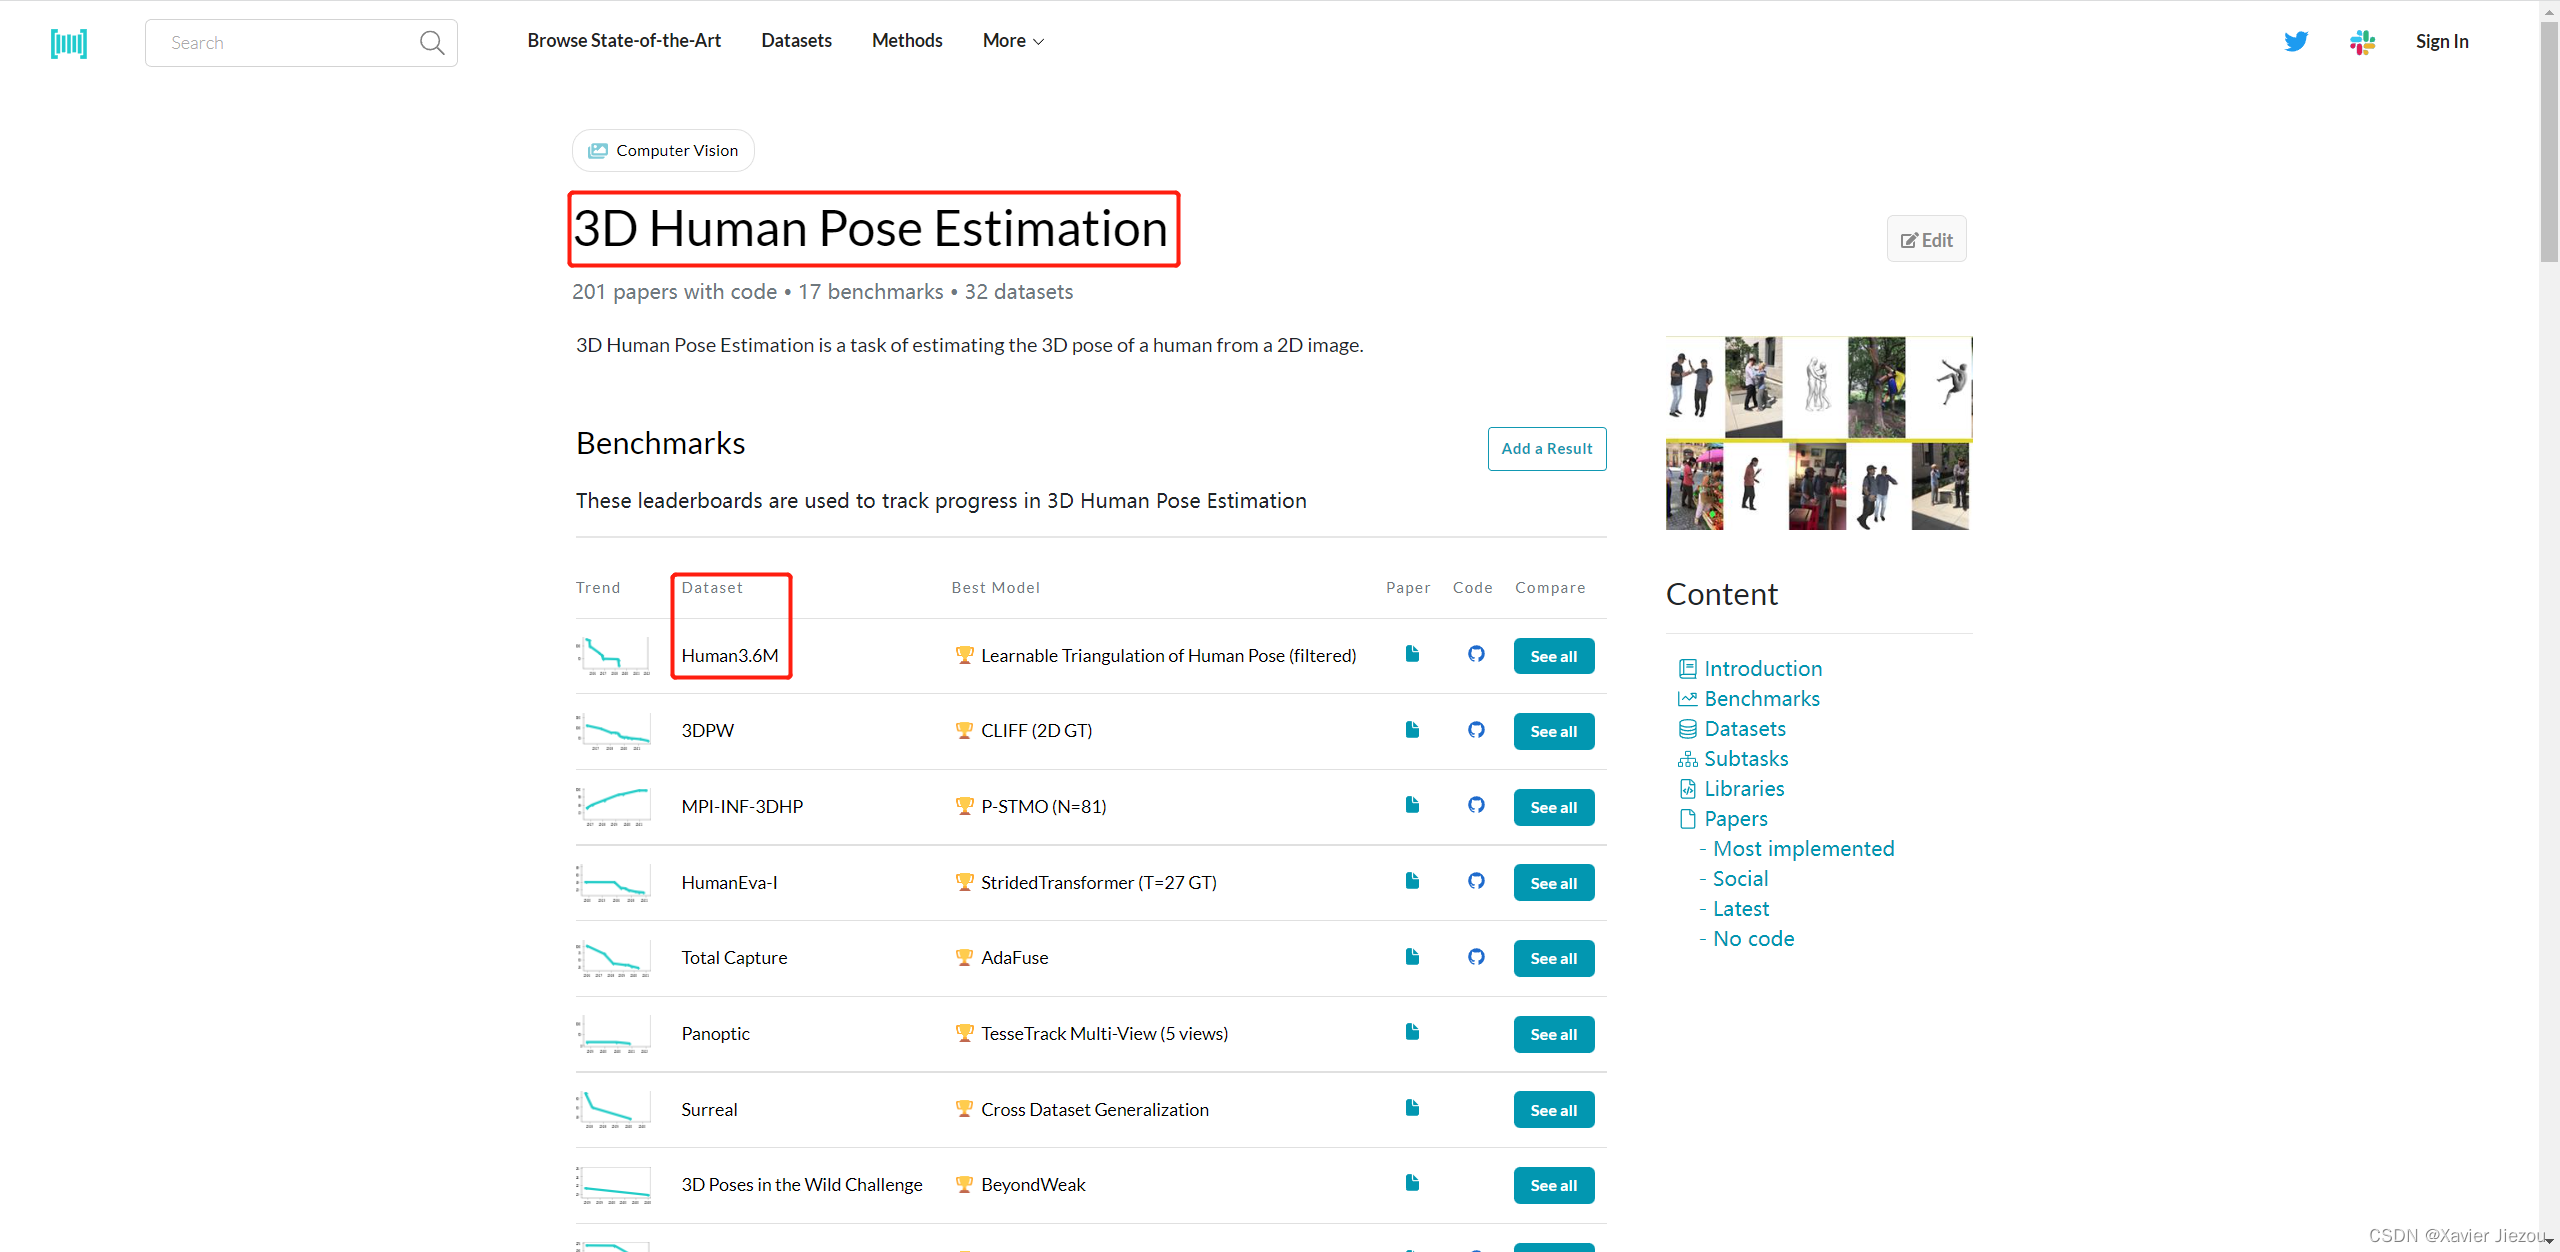The width and height of the screenshot is (2560, 1252).
Task: Click the Human3.6M trend chart thumbnail
Action: [x=614, y=656]
